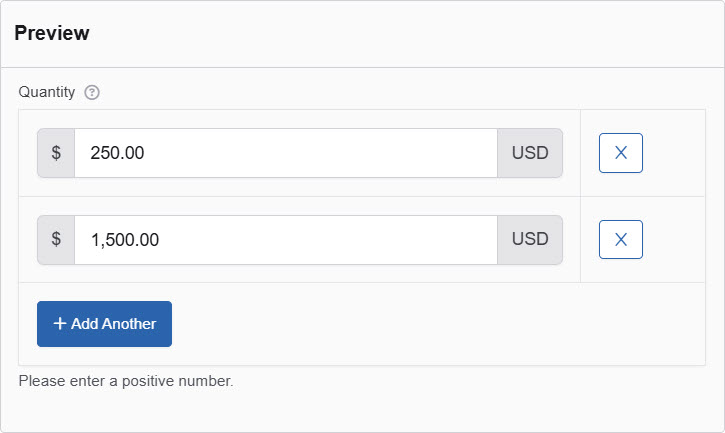Screen dimensions: 725x433
Task: Click the dollar sign before 1,500.00
Action: tap(56, 240)
